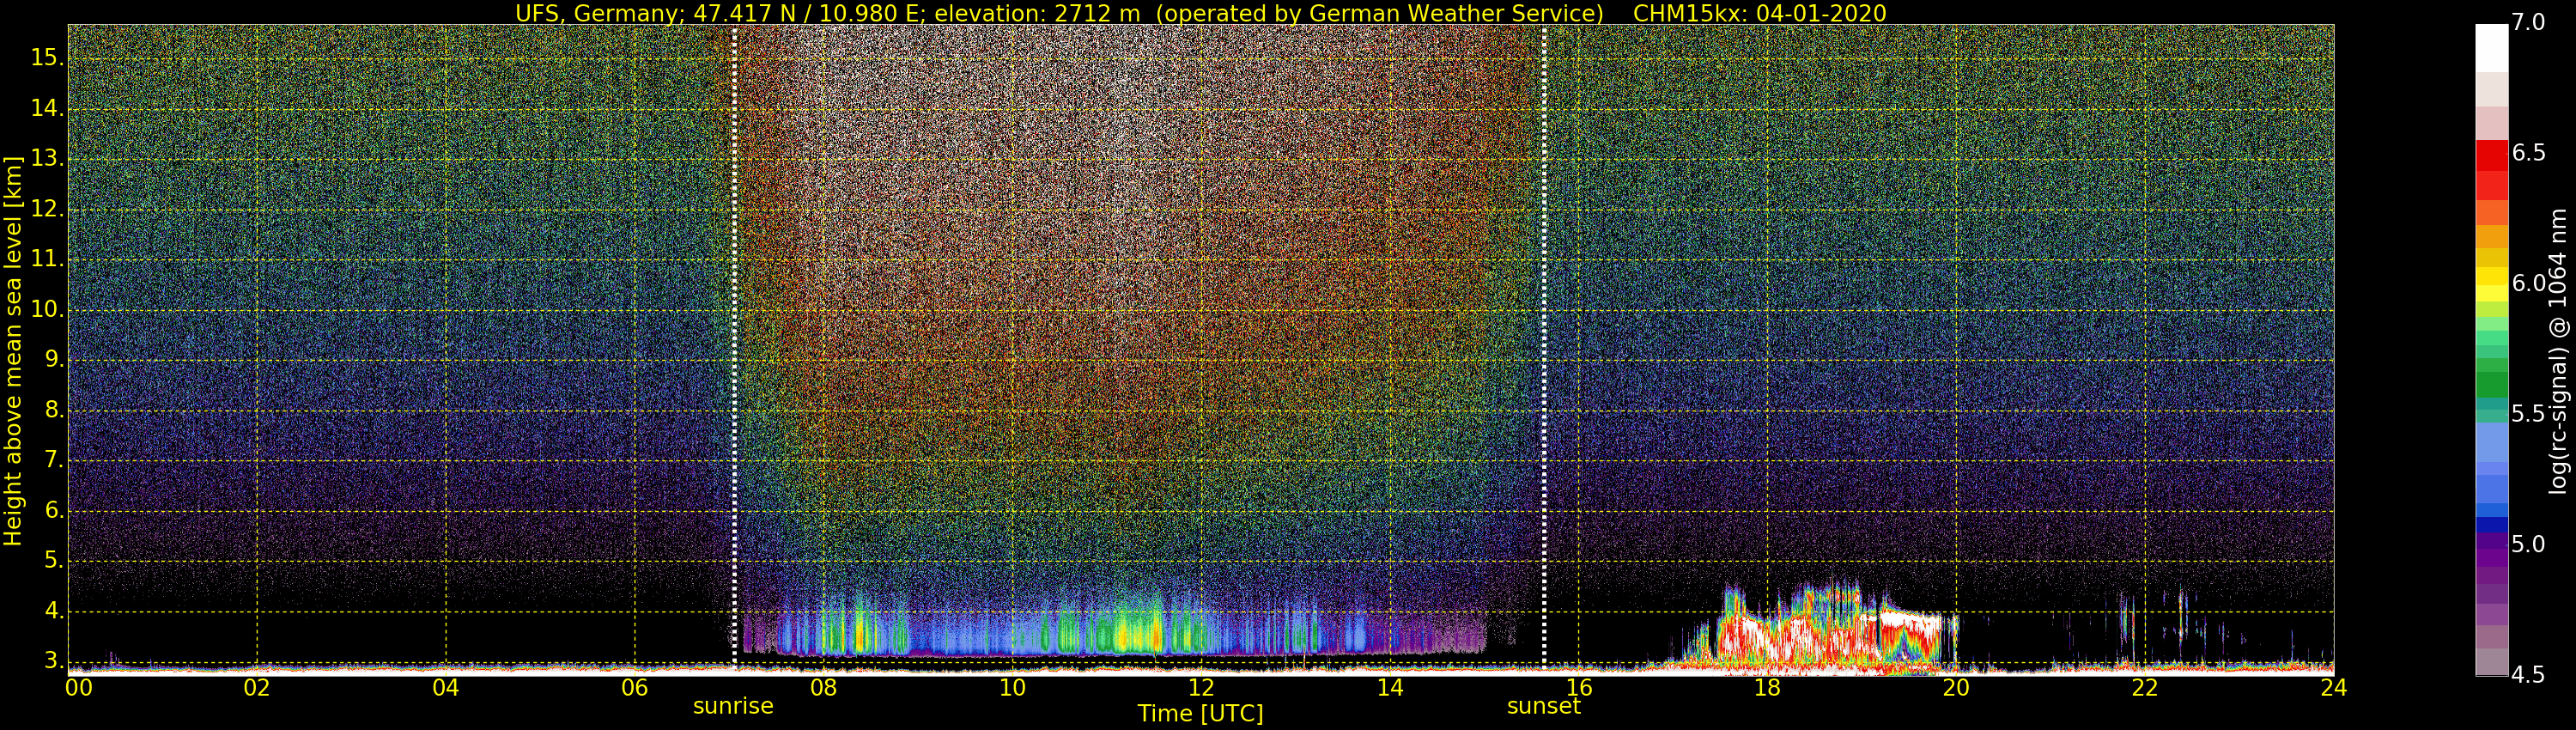Screen dimensions: 2576x730
Task: Click the 'sunset' label below the time axis
Action: point(1544,706)
